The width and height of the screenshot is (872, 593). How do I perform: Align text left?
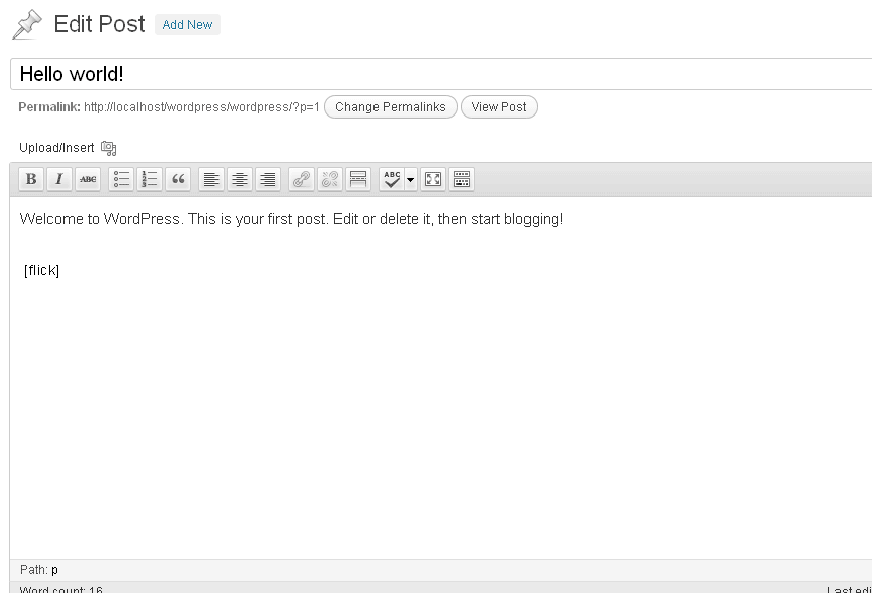(x=211, y=179)
